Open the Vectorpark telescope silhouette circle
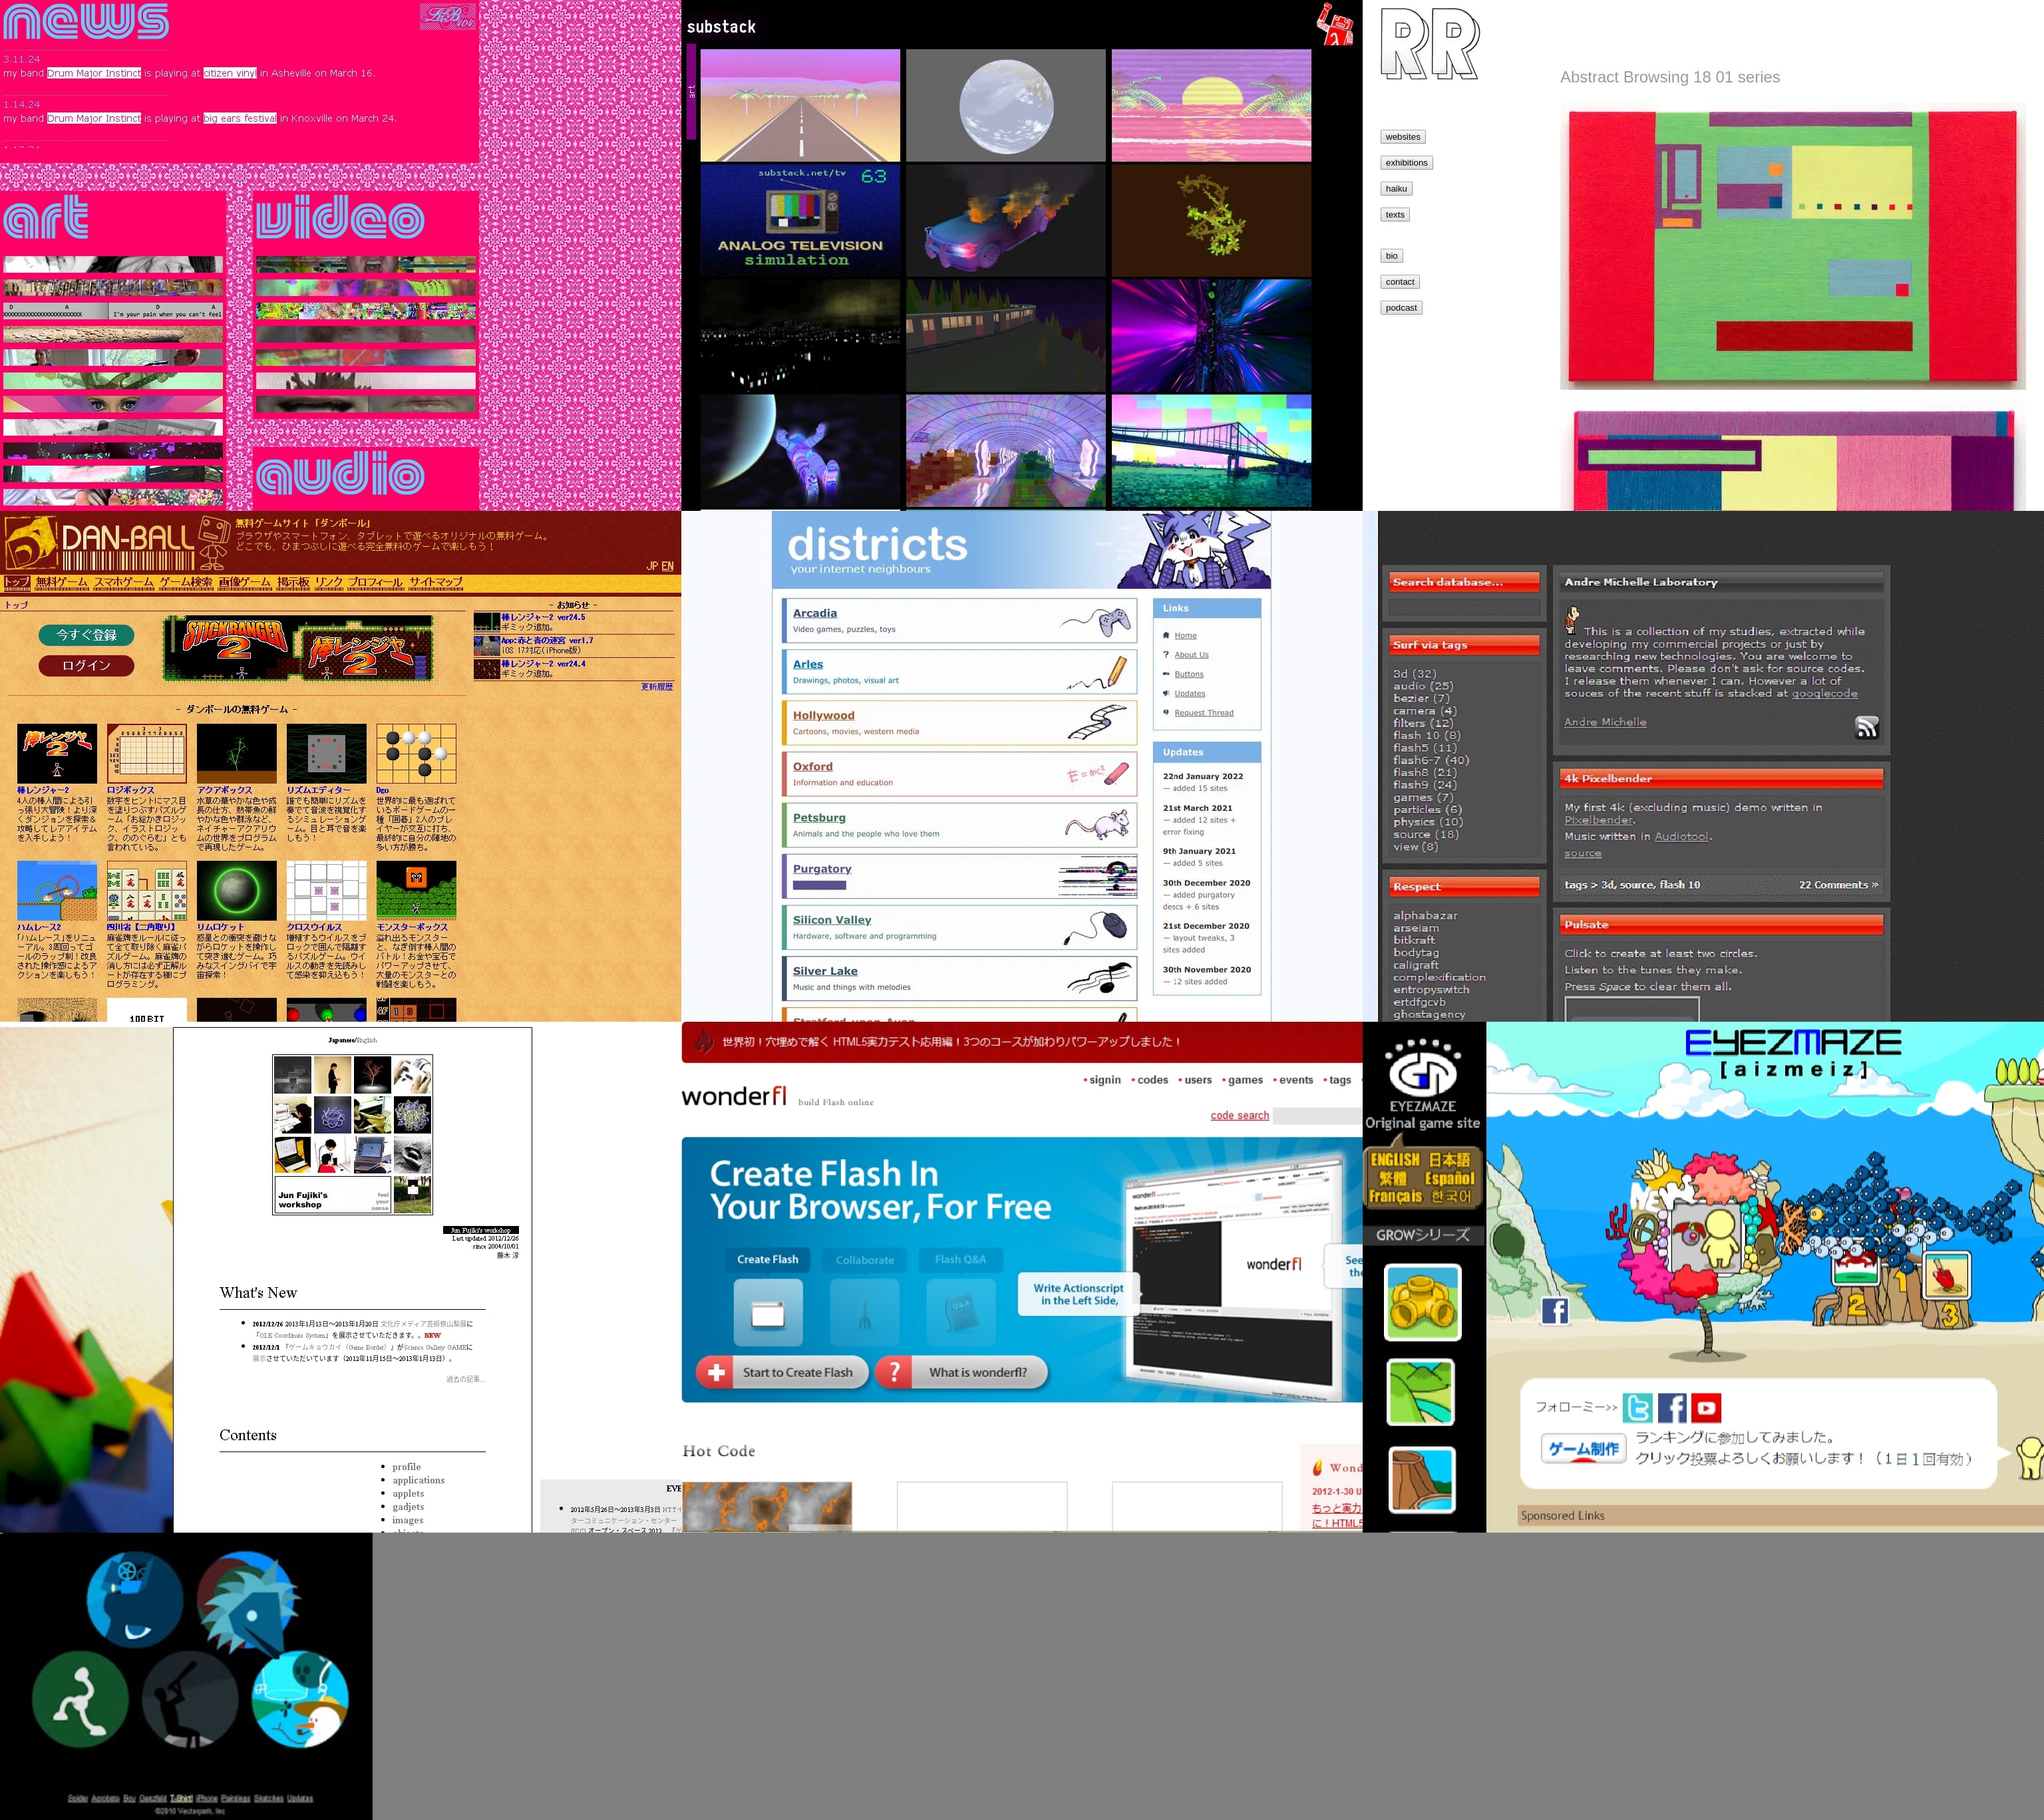Image resolution: width=2044 pixels, height=1820 pixels. click(x=190, y=1699)
